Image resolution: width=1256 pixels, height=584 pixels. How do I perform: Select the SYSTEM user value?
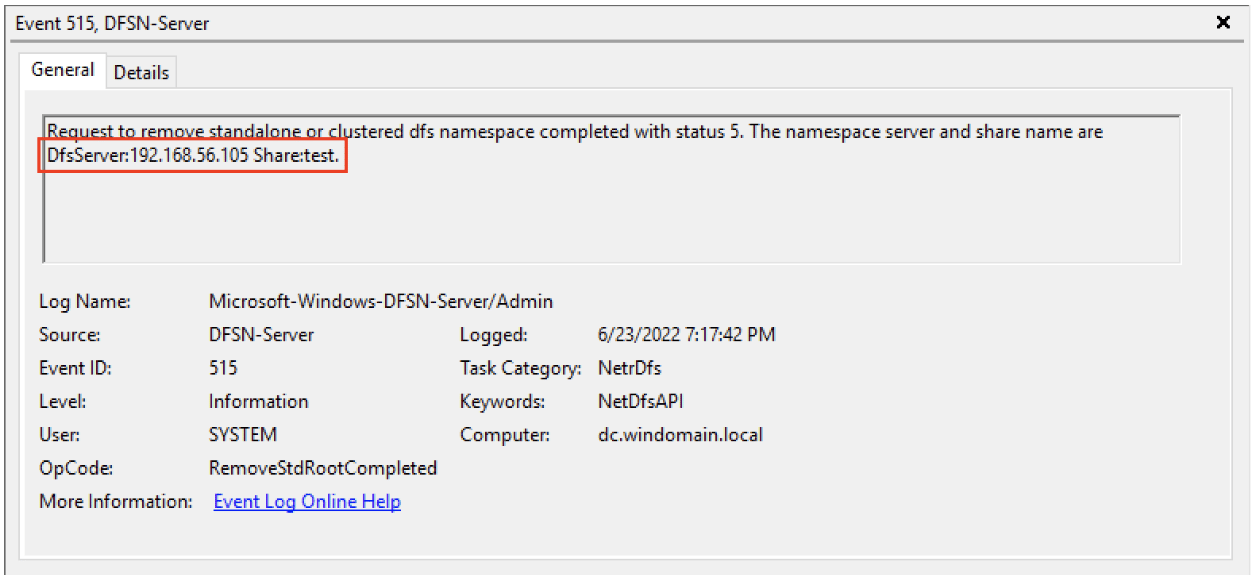coord(243,435)
